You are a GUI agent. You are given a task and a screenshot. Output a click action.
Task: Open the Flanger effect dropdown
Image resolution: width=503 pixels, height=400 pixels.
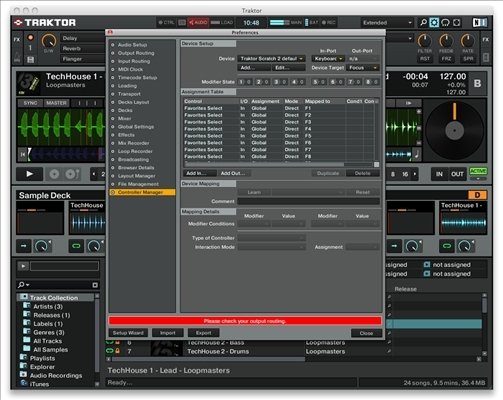click(83, 59)
